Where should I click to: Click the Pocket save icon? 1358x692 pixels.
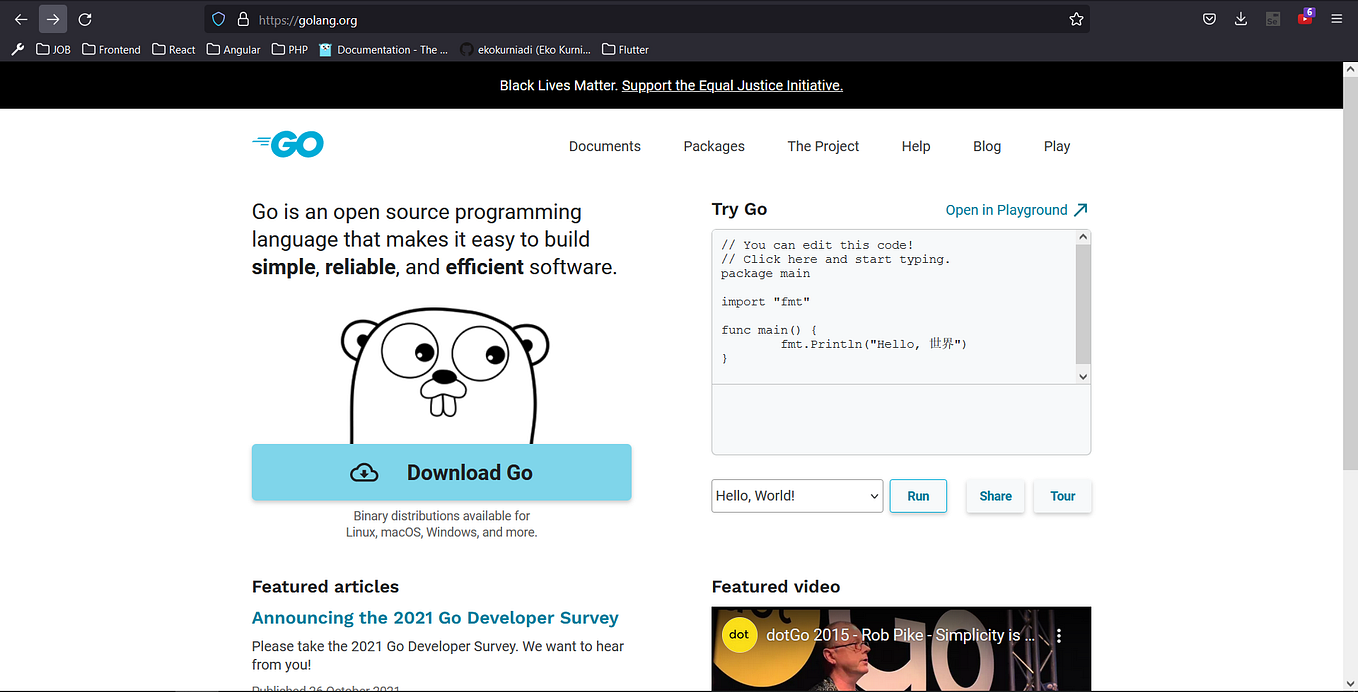[x=1209, y=19]
